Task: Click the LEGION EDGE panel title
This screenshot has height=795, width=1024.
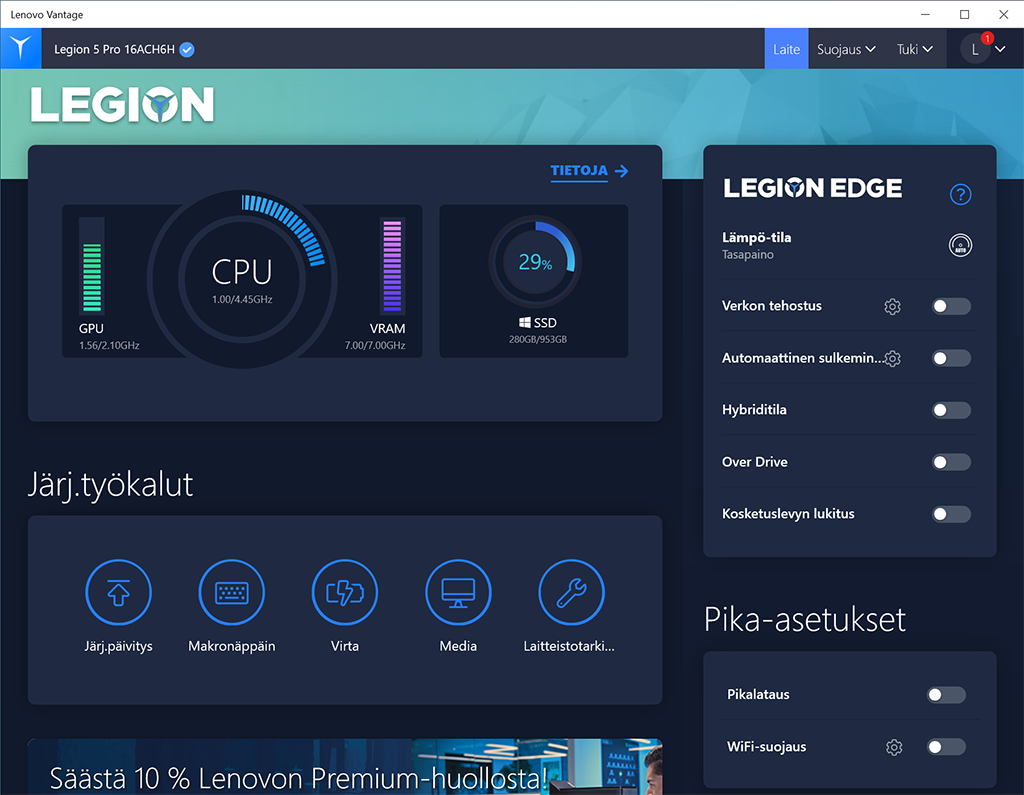Action: [812, 188]
